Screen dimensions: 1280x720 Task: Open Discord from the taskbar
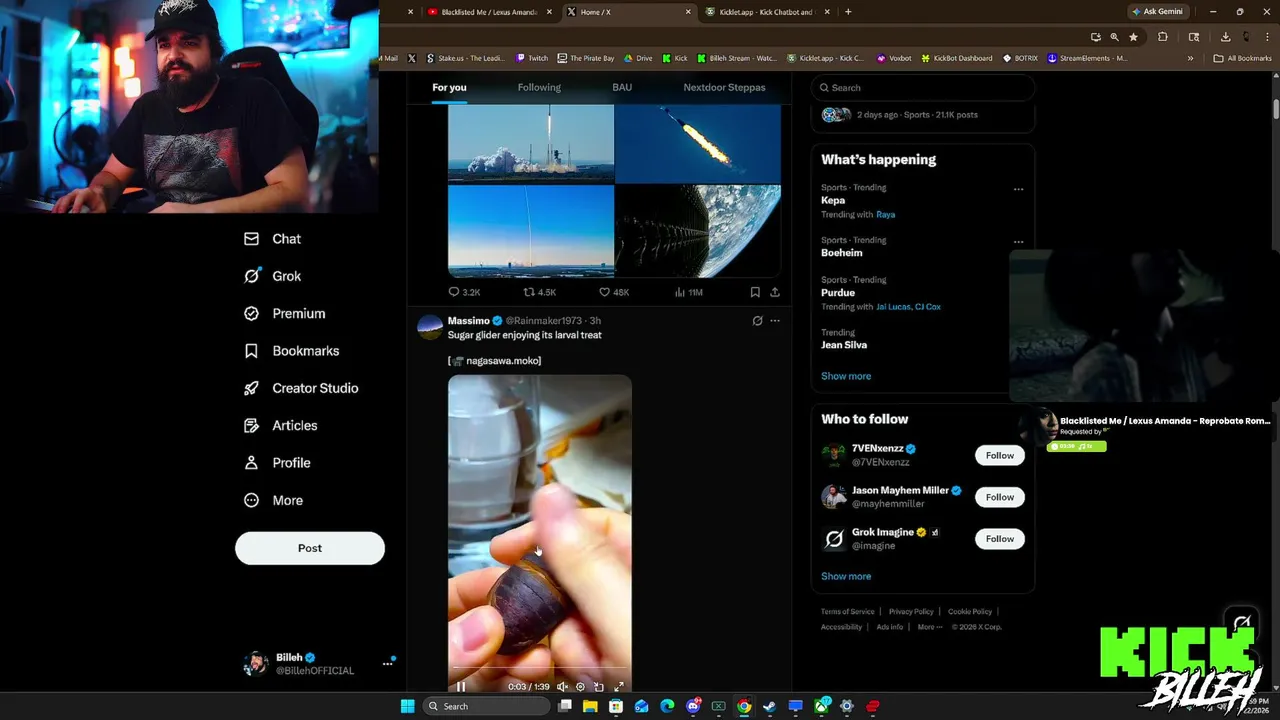(x=693, y=706)
